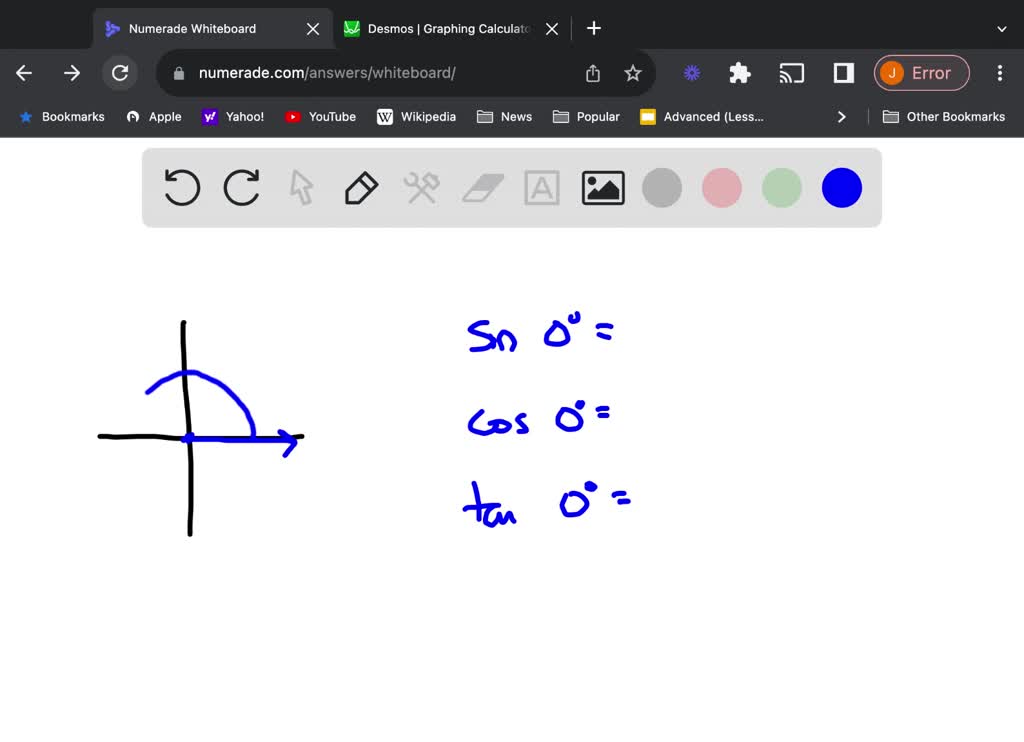The width and height of the screenshot is (1024, 742).
Task: Open the Chrome extensions puzzle icon
Action: tap(739, 73)
